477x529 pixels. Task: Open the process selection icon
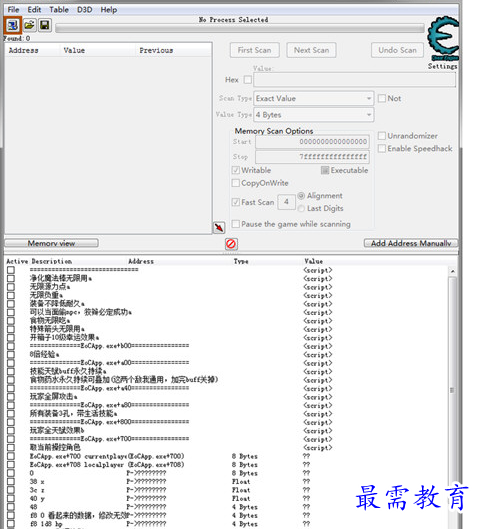pos(13,25)
